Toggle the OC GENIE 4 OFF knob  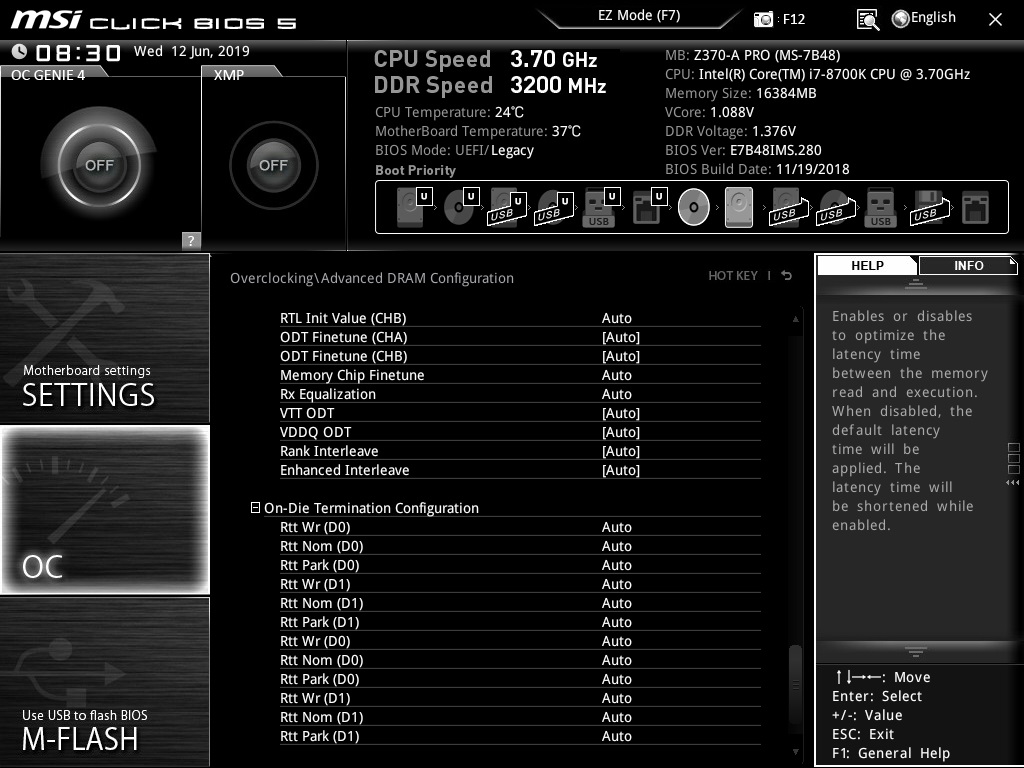pyautogui.click(x=99, y=165)
